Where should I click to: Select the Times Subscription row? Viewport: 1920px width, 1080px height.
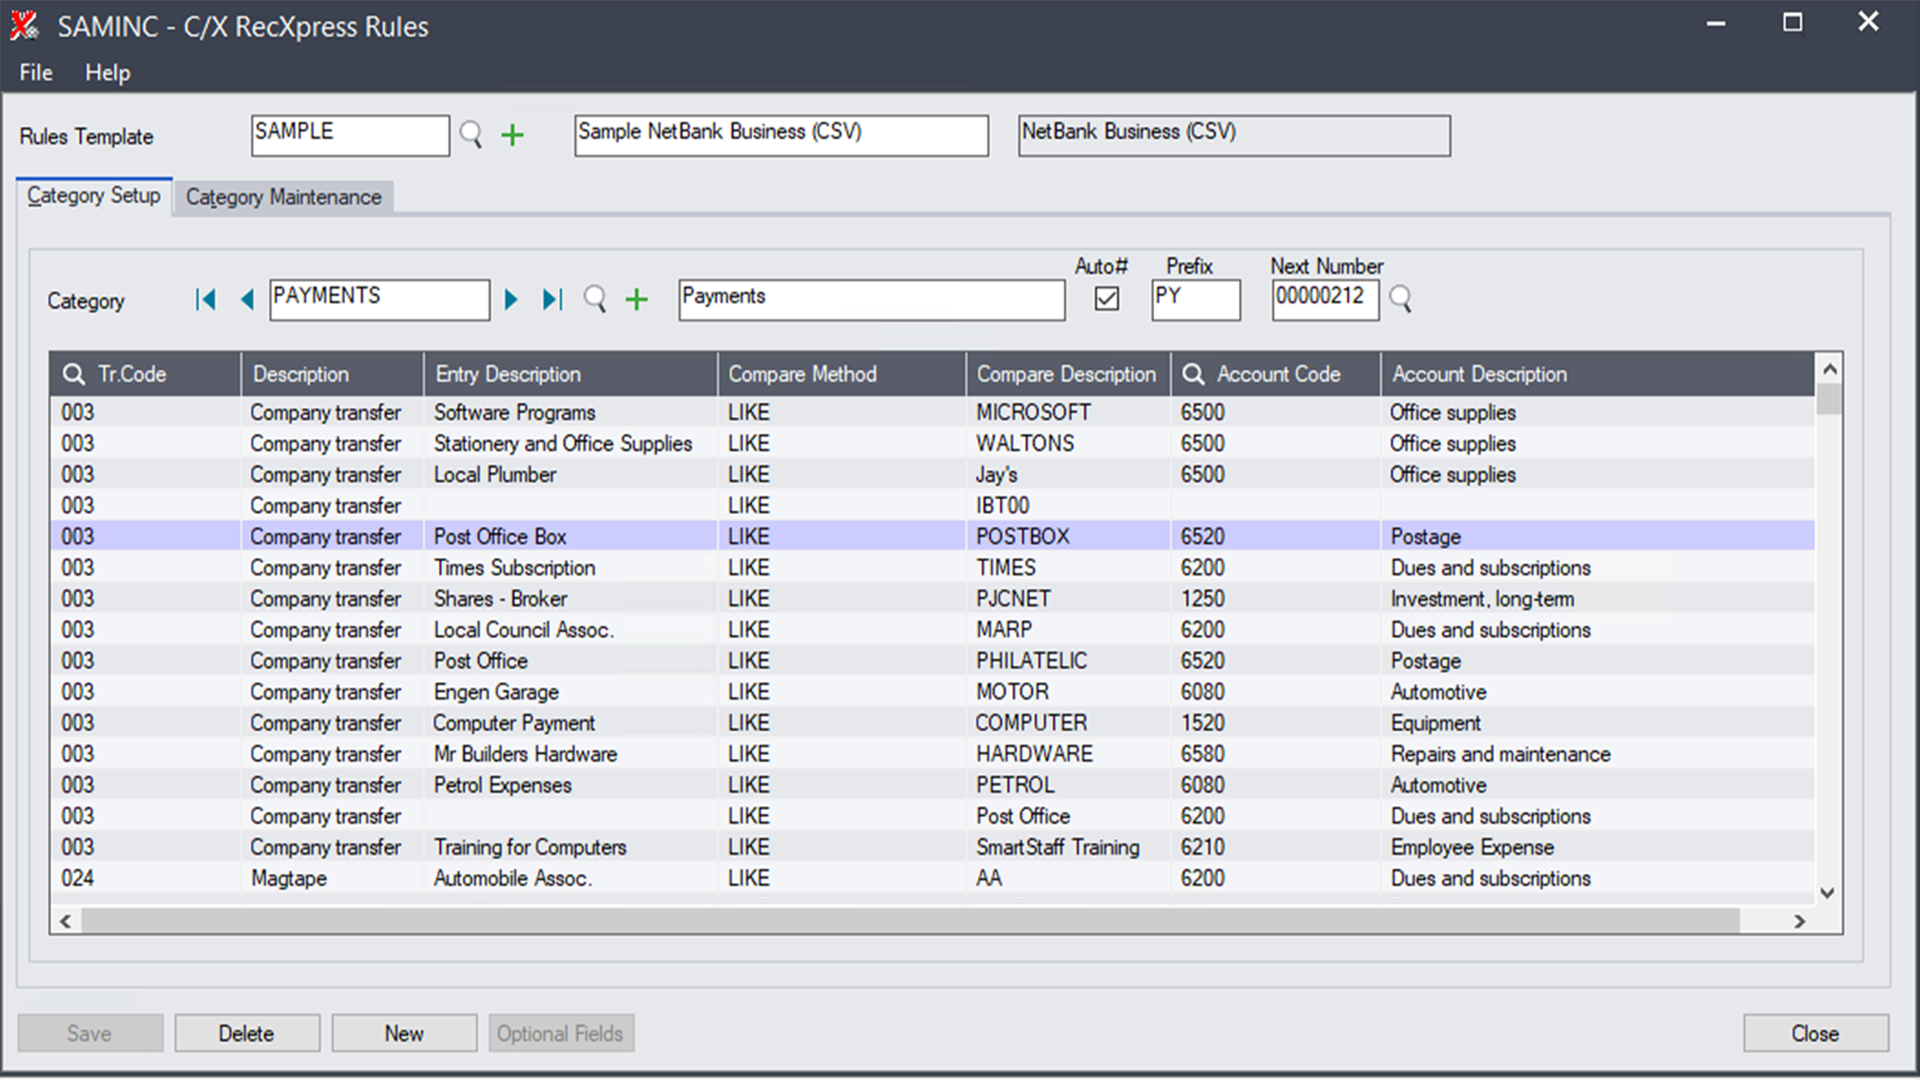514,568
